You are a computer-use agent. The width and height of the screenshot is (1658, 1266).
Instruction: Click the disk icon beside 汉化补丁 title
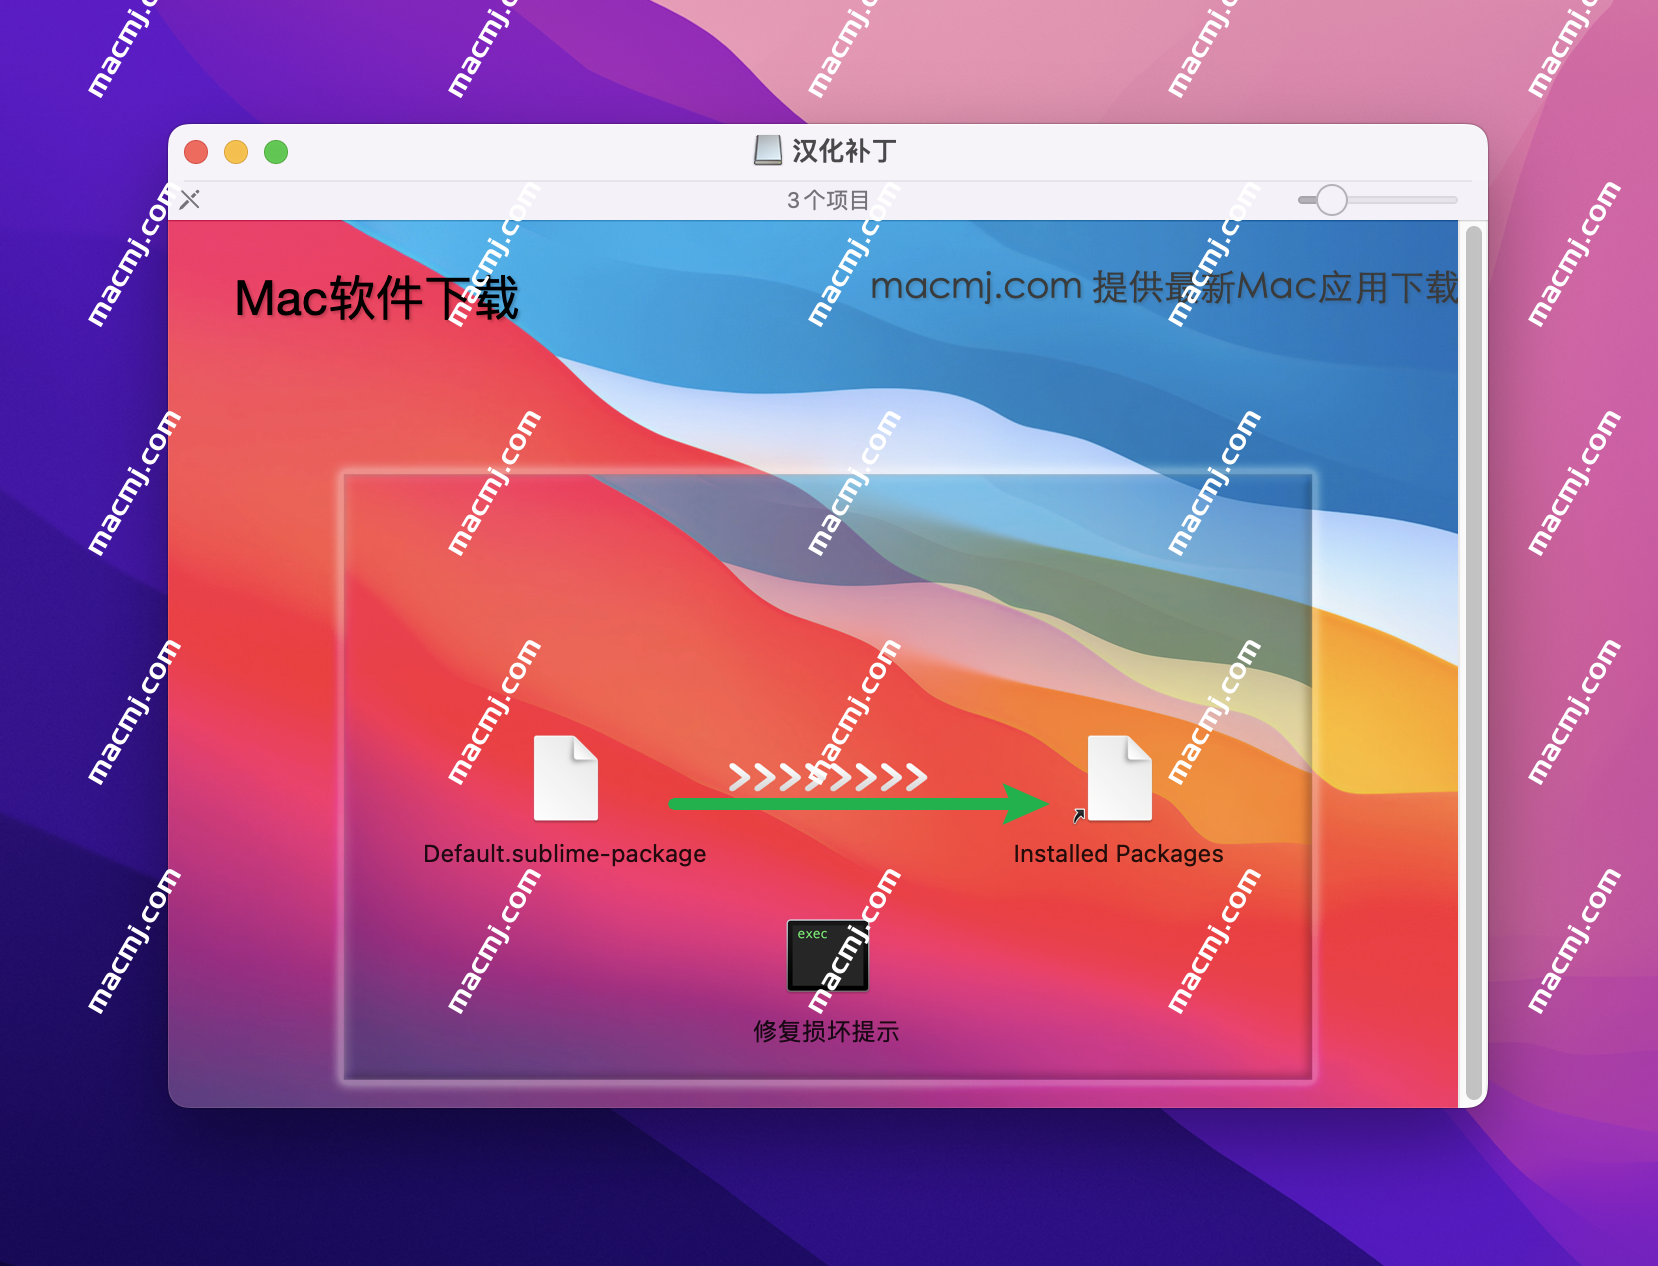tap(768, 151)
